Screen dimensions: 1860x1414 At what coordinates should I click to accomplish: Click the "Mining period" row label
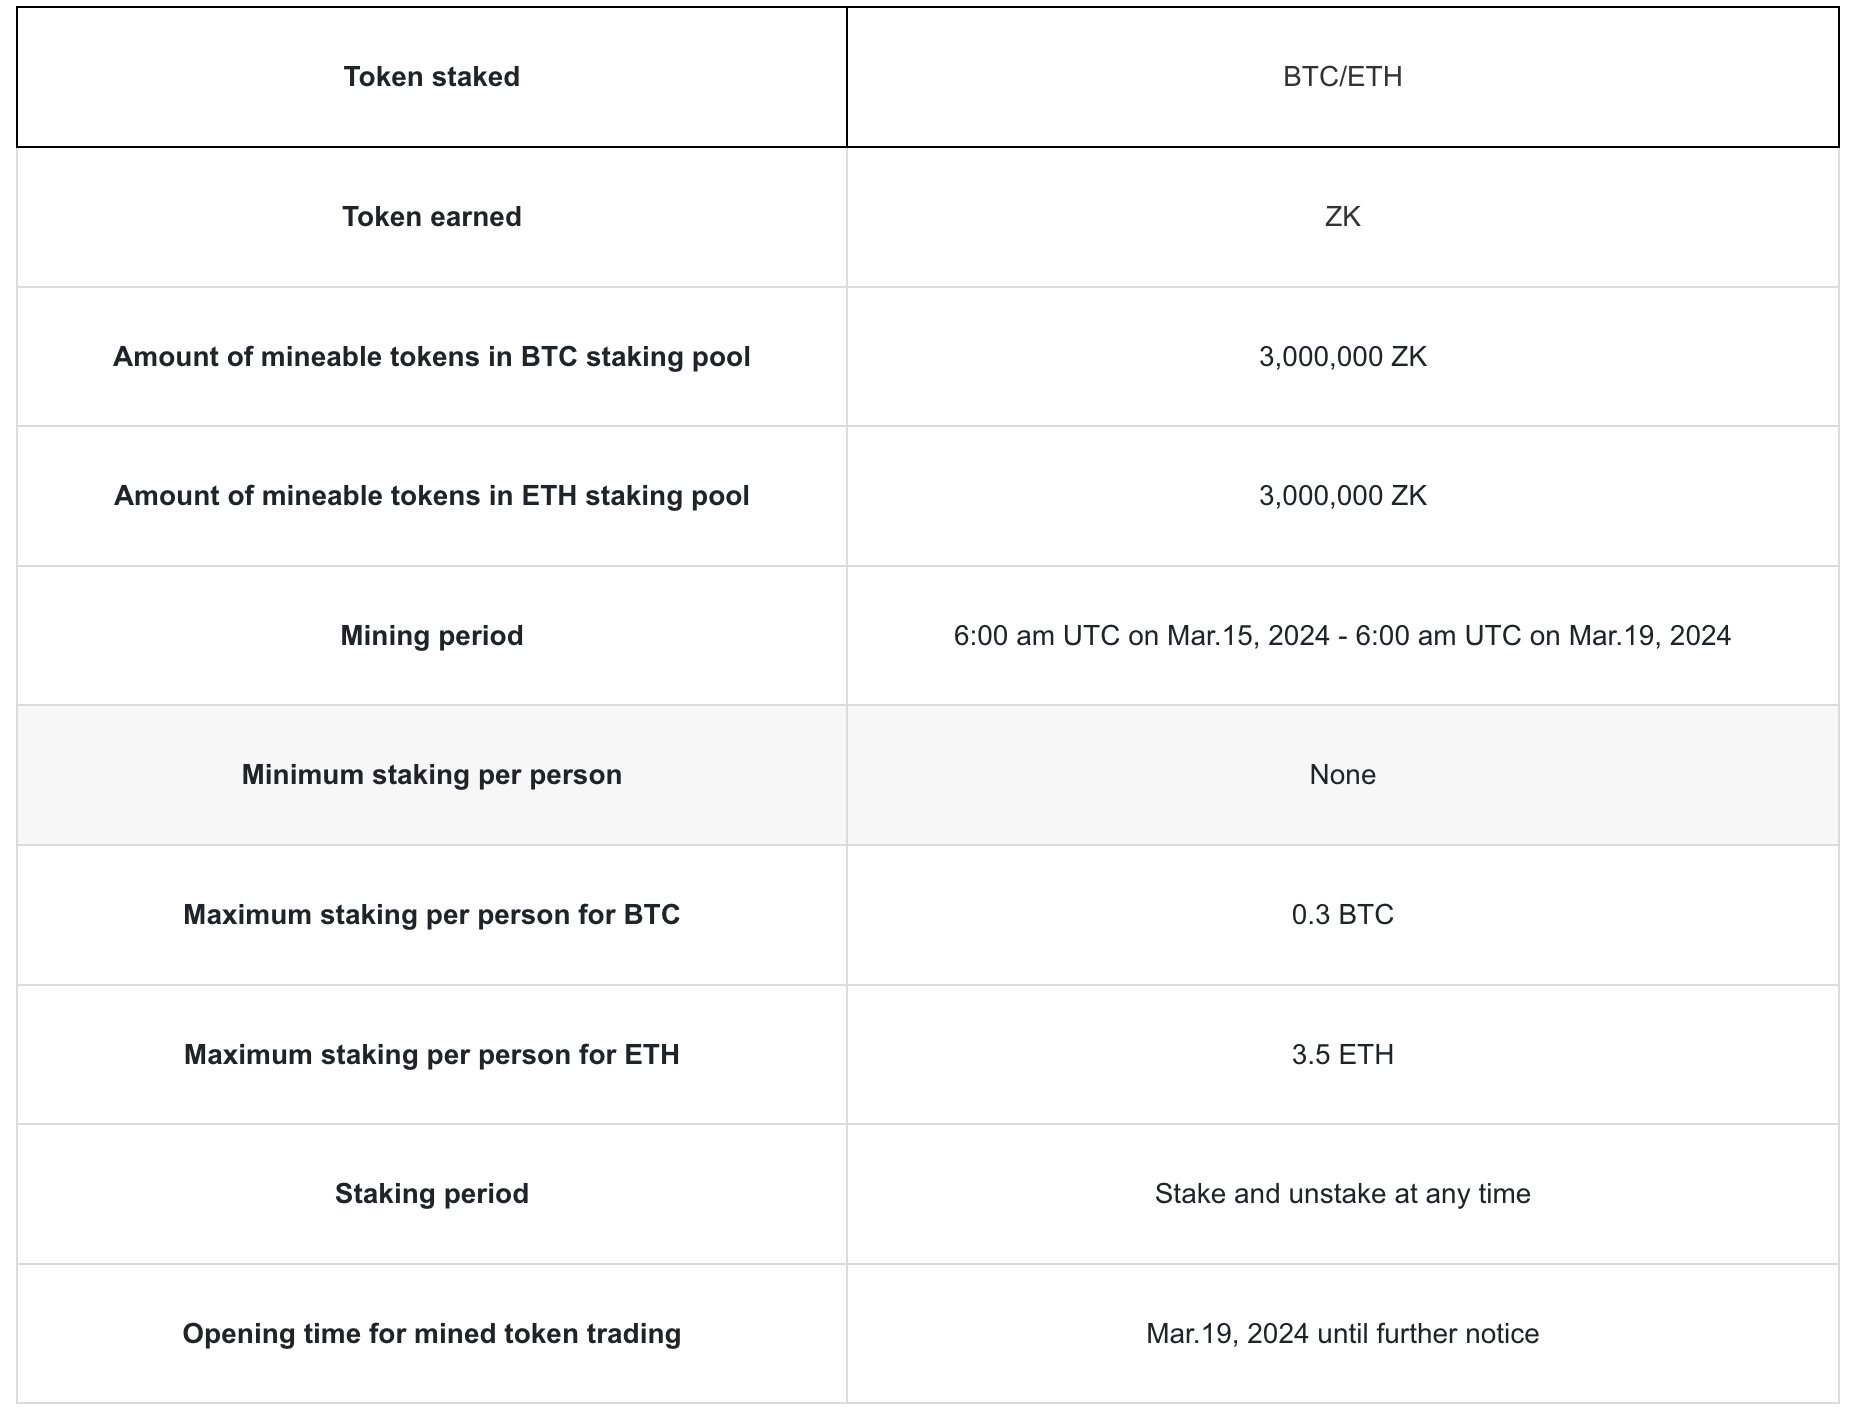coord(432,636)
